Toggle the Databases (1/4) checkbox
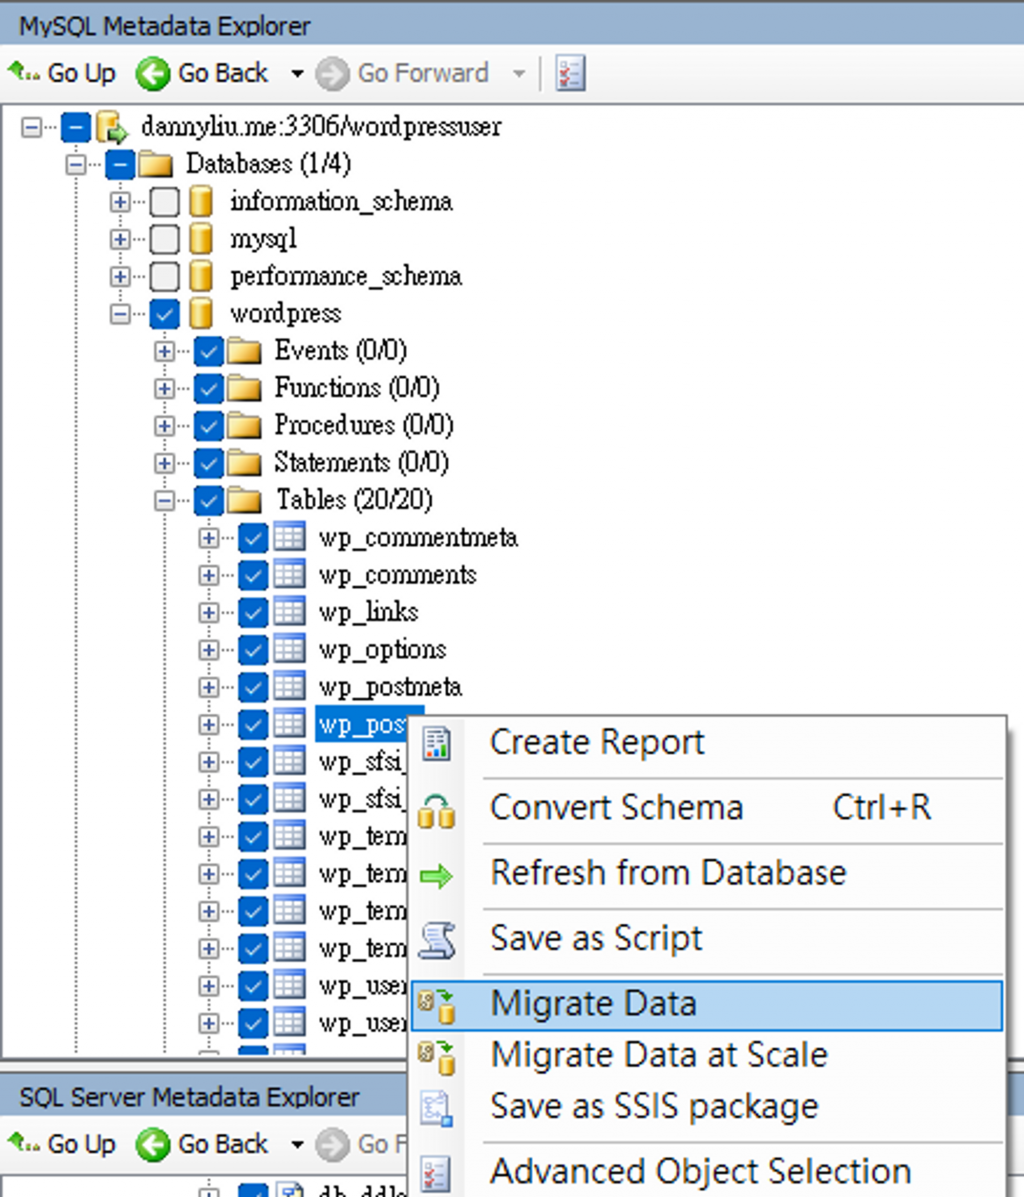The height and width of the screenshot is (1197, 1024). 120,164
